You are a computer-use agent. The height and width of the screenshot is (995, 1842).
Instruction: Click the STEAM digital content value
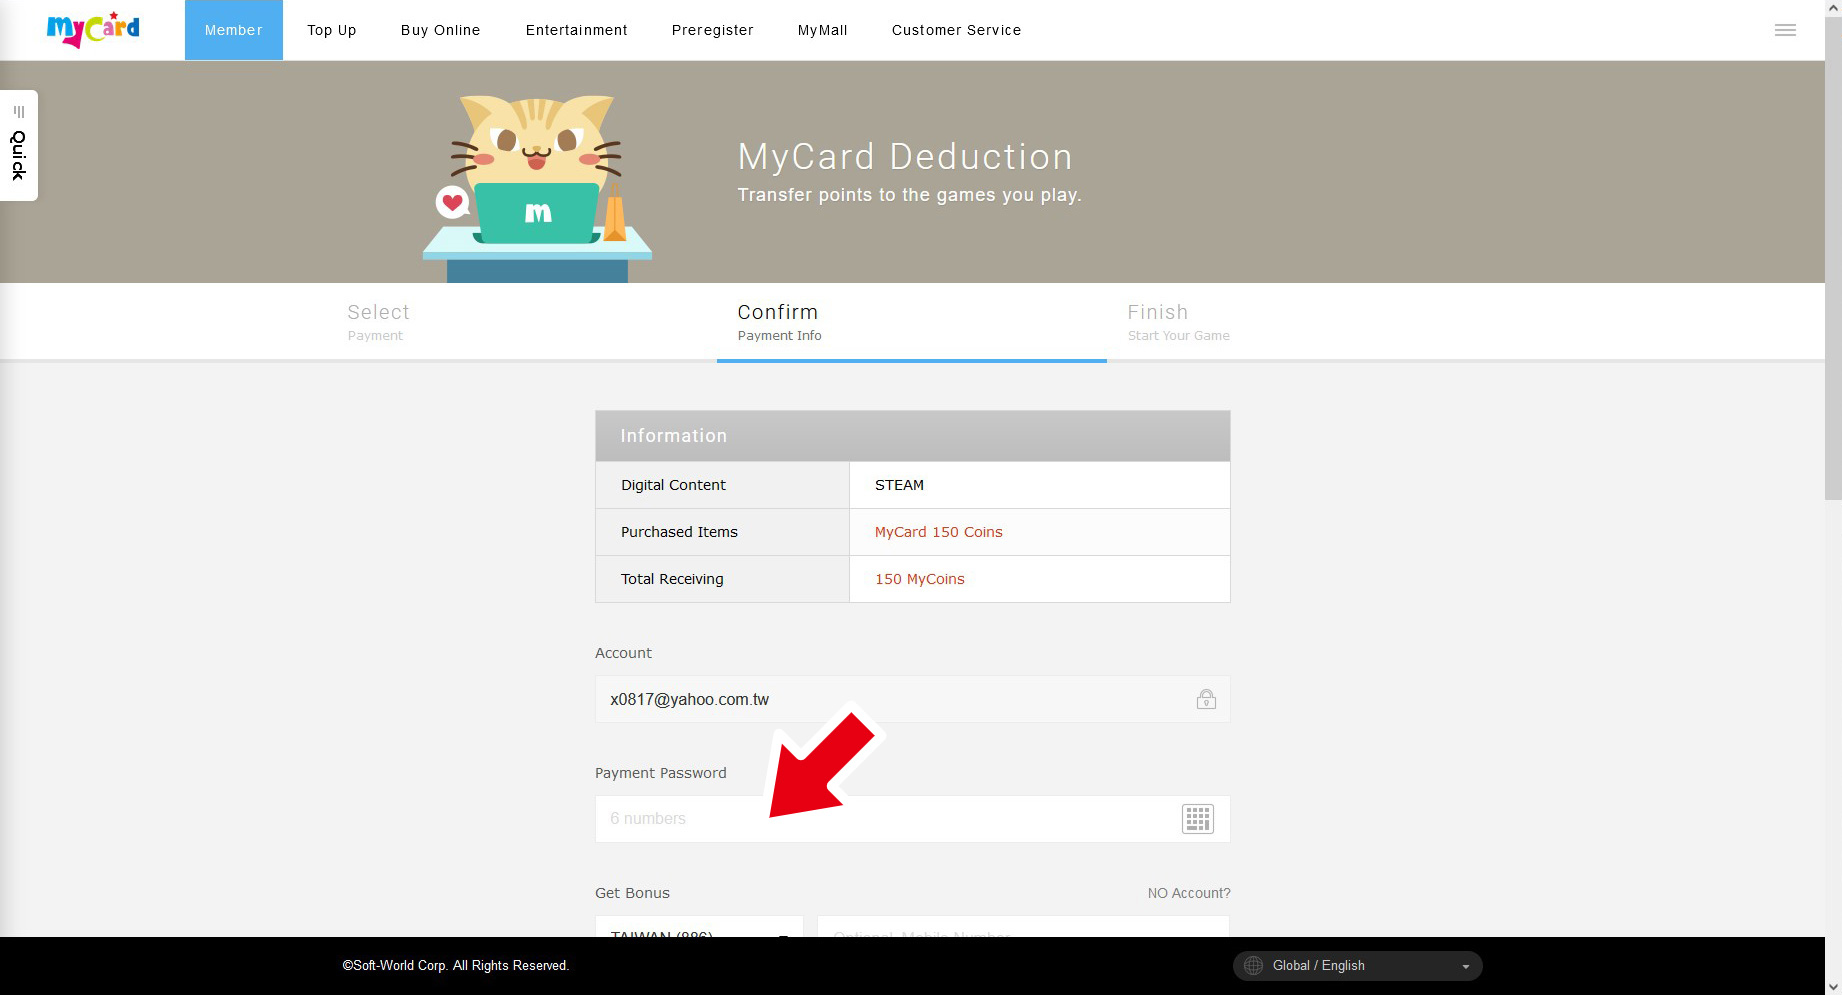[x=899, y=485]
